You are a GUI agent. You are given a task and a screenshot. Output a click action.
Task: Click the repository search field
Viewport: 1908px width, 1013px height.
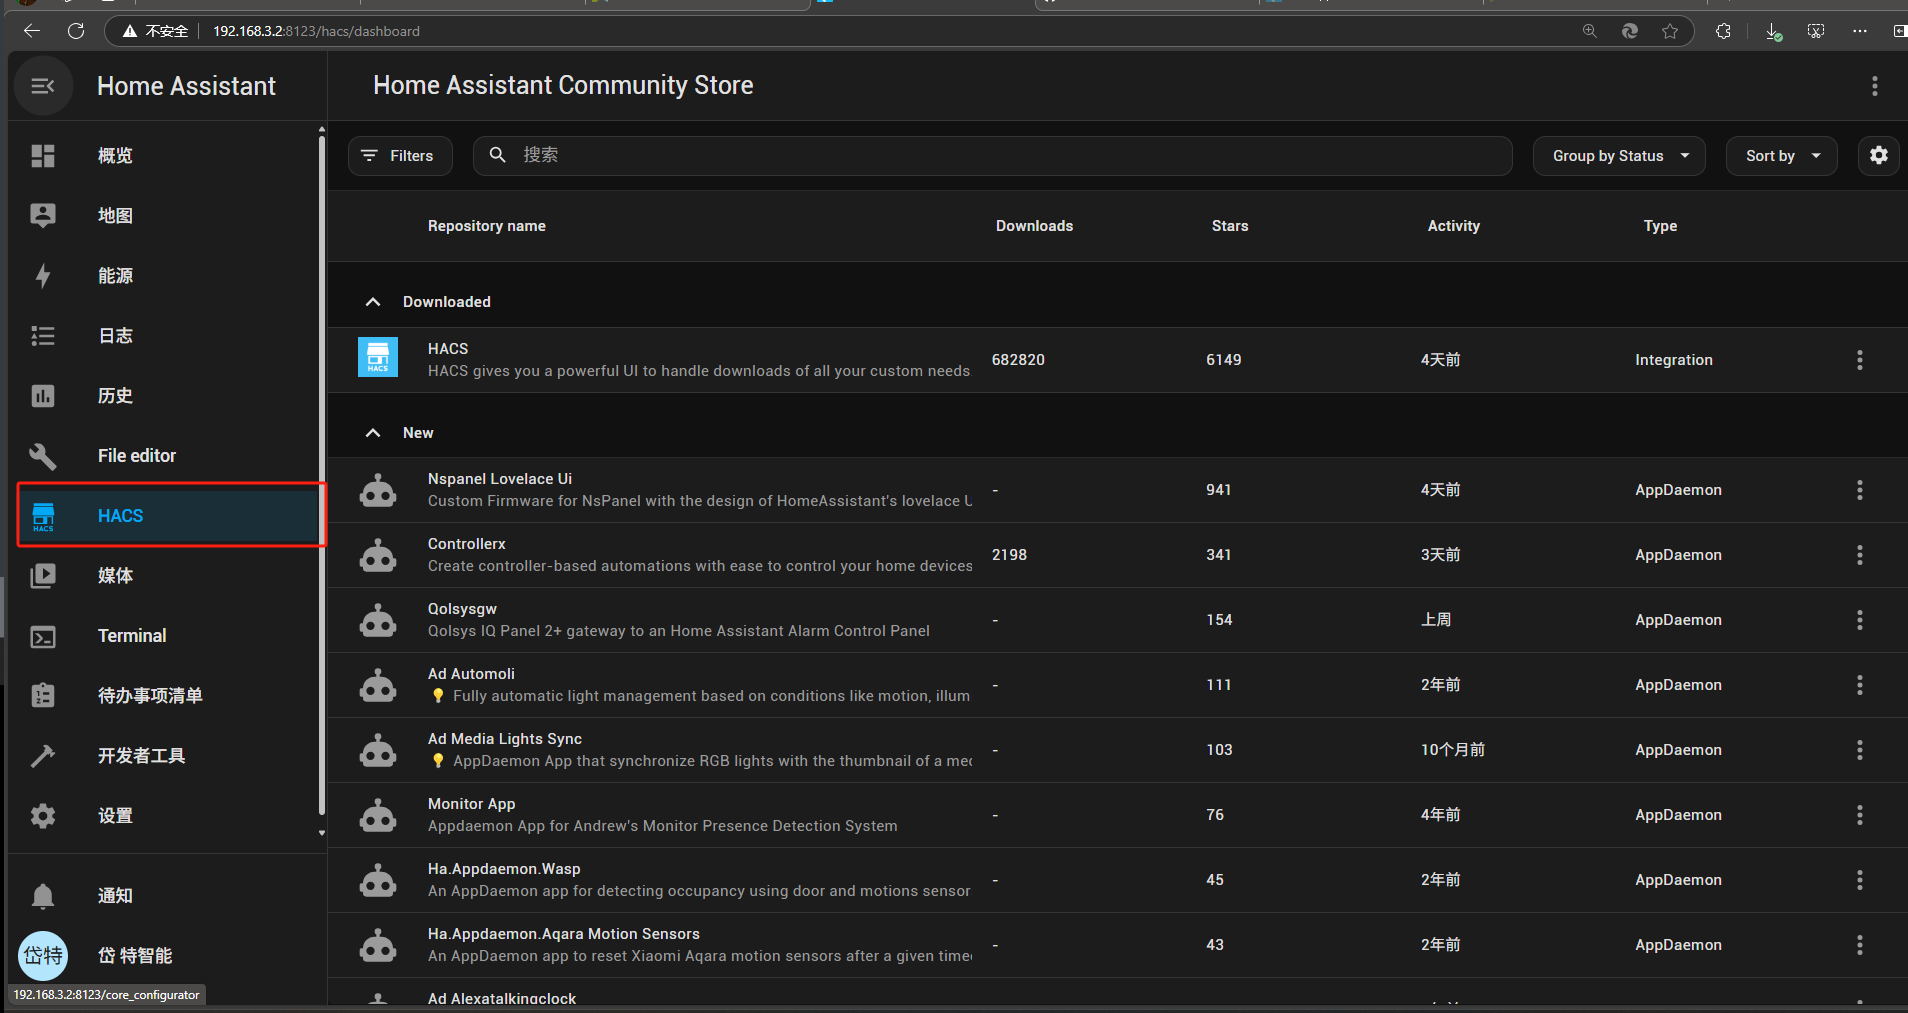pyautogui.click(x=1000, y=156)
